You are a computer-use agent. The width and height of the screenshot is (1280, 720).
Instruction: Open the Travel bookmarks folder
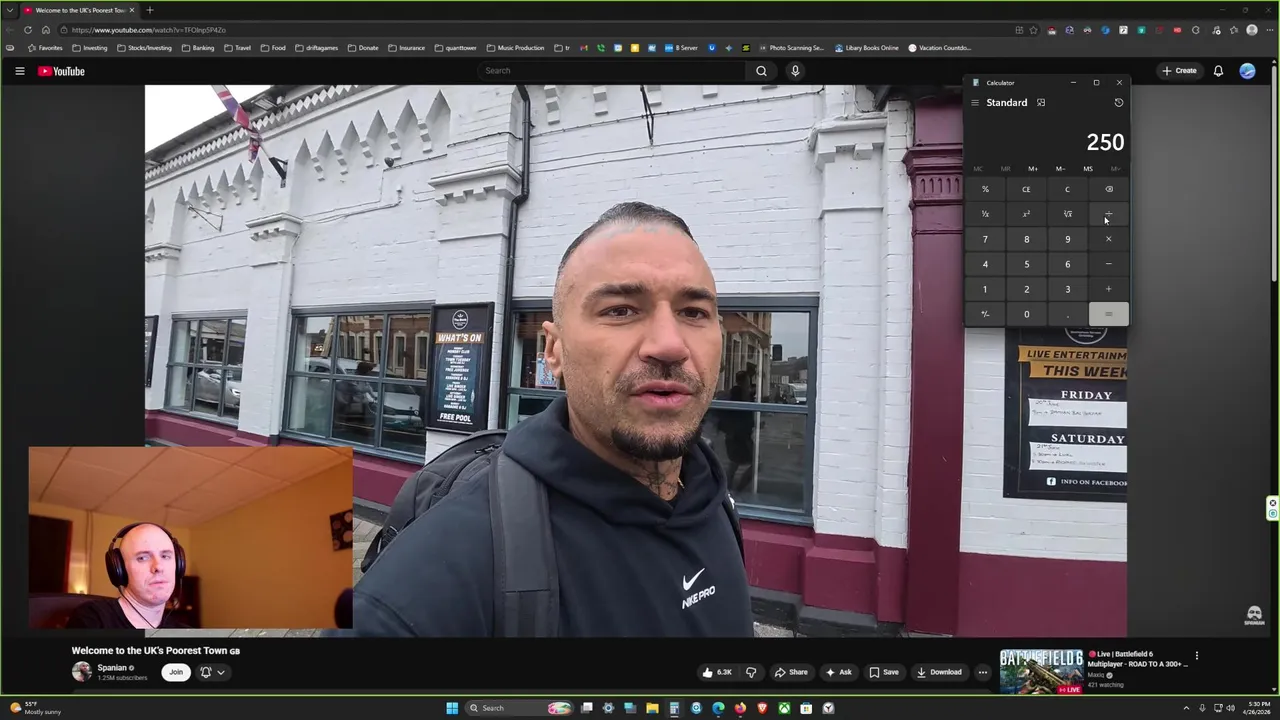point(237,48)
